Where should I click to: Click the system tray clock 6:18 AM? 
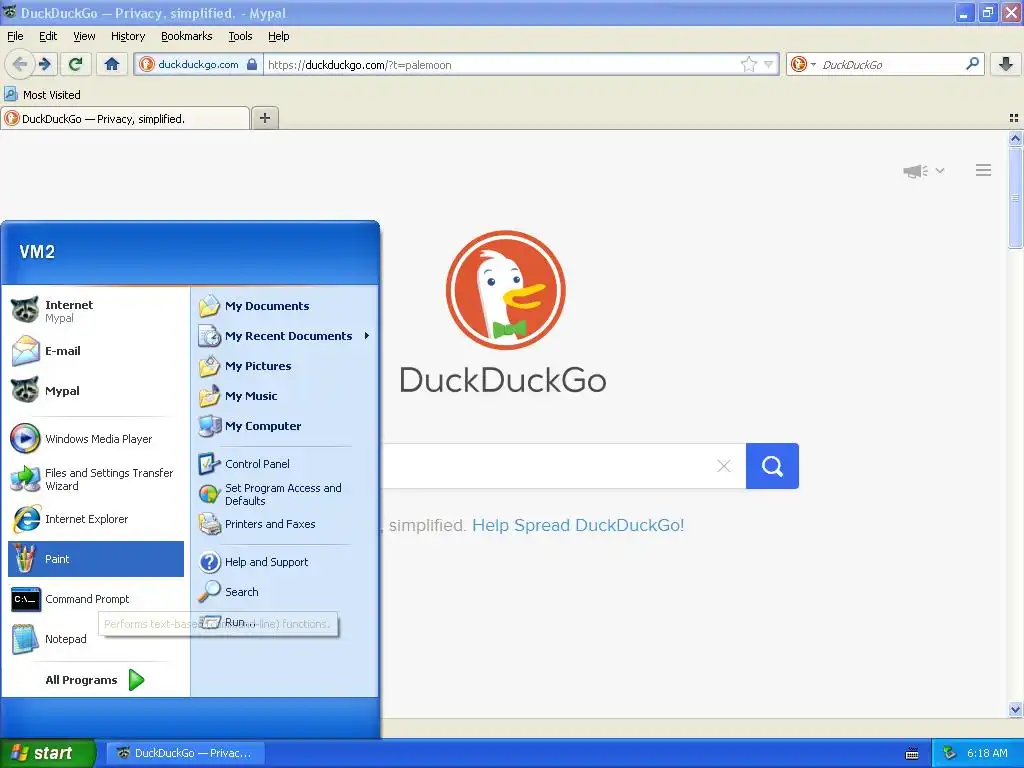987,753
